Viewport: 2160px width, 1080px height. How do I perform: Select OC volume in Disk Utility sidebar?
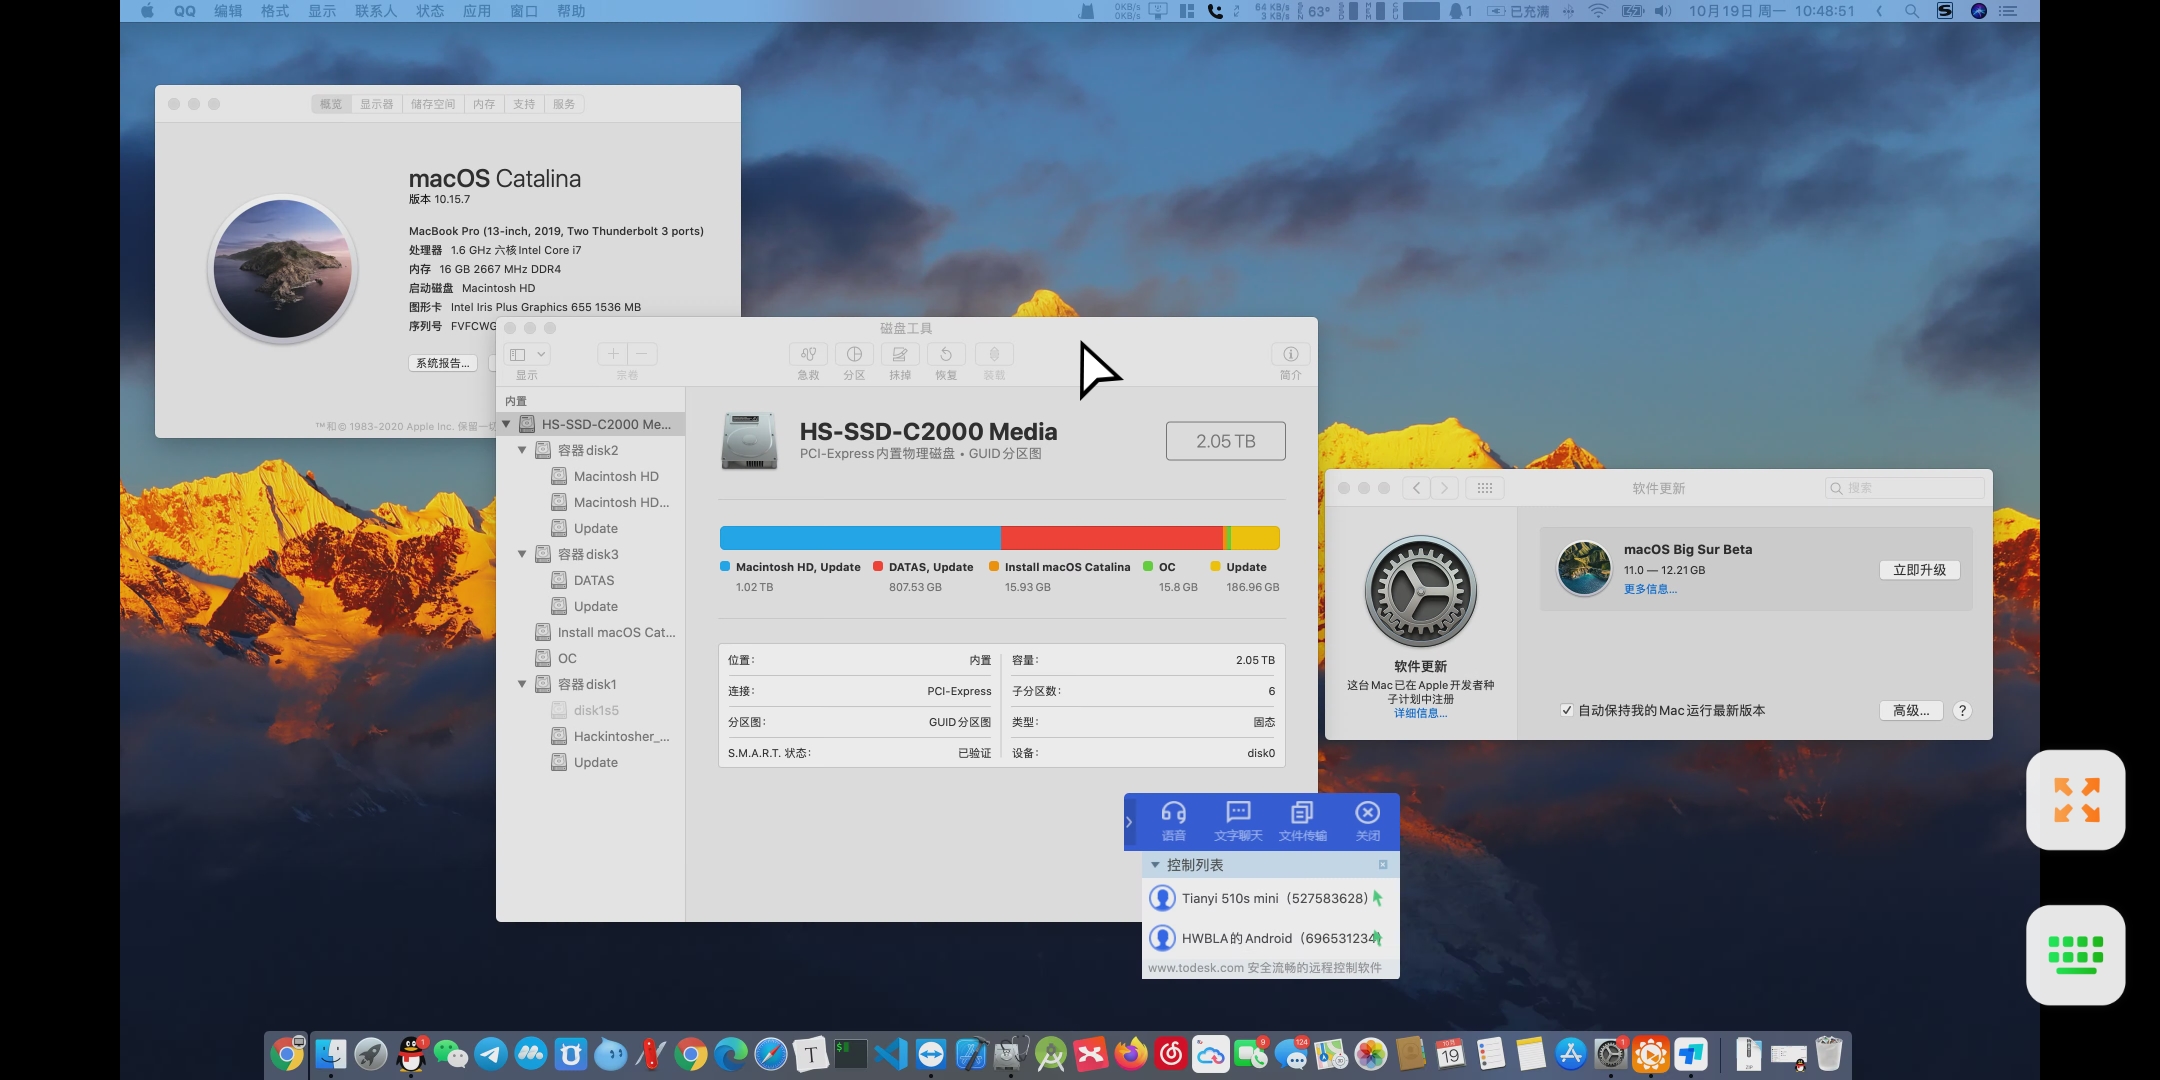[591, 658]
